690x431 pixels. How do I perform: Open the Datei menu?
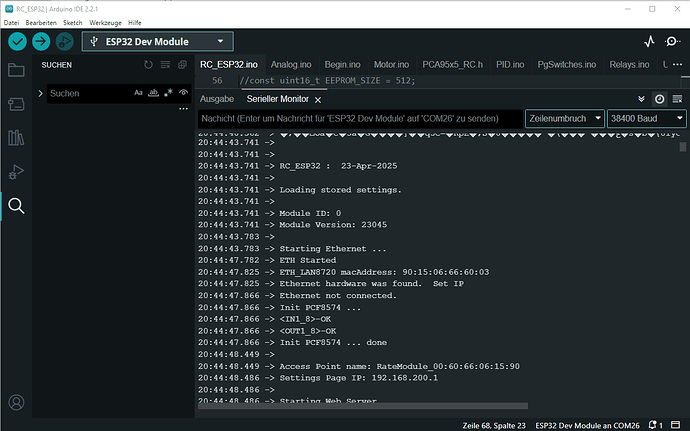pos(11,22)
